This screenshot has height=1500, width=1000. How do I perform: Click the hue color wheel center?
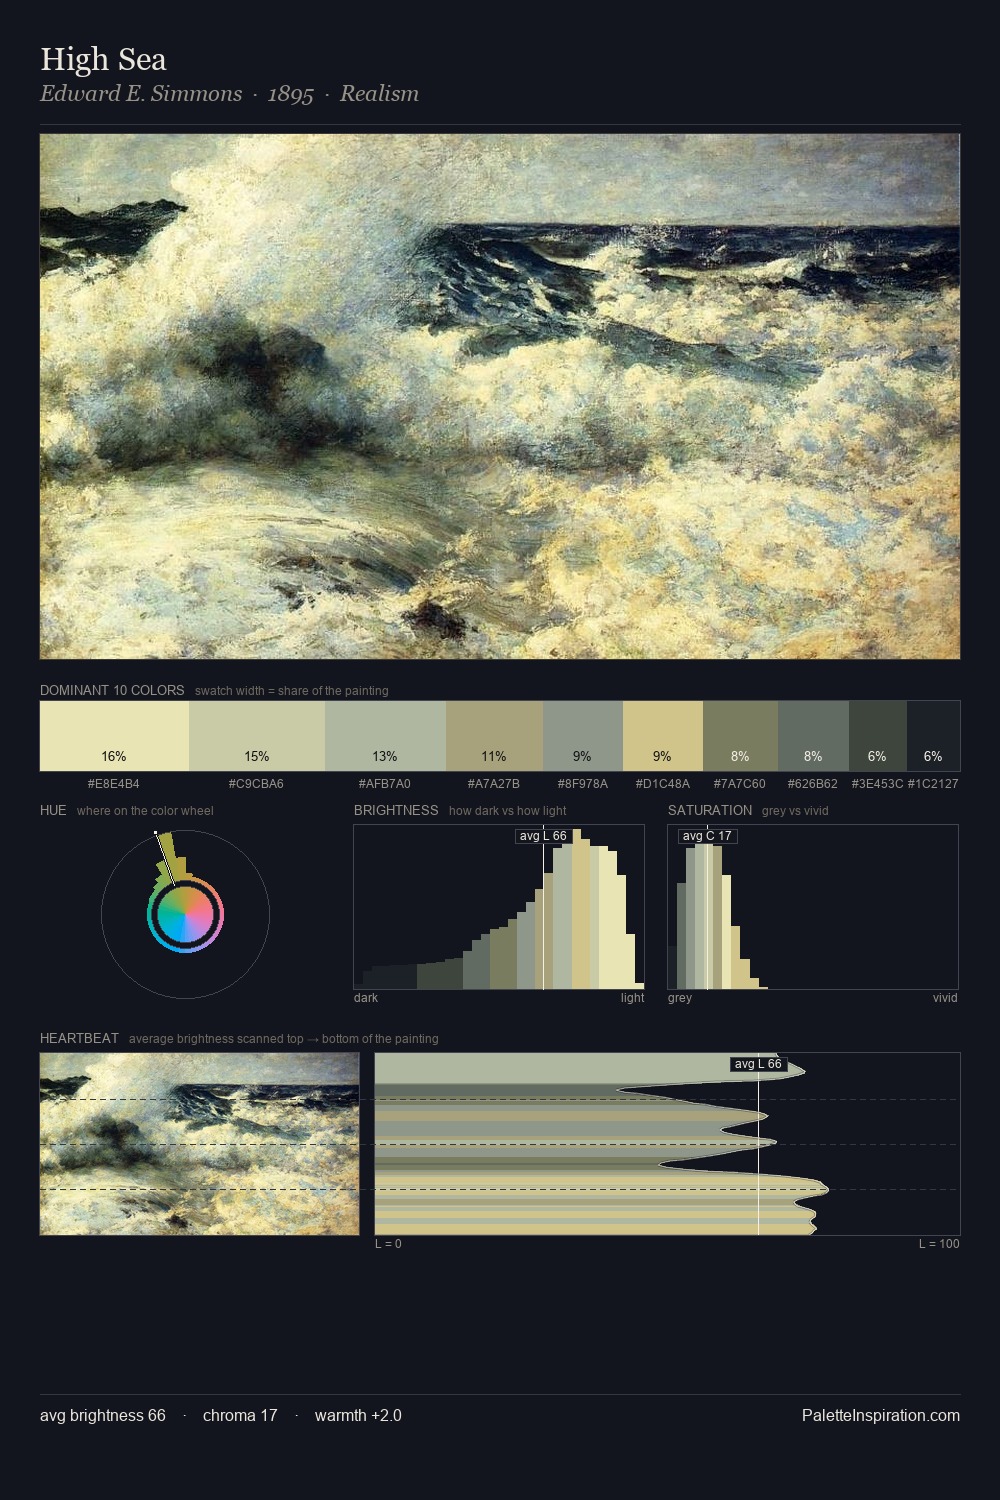point(185,915)
